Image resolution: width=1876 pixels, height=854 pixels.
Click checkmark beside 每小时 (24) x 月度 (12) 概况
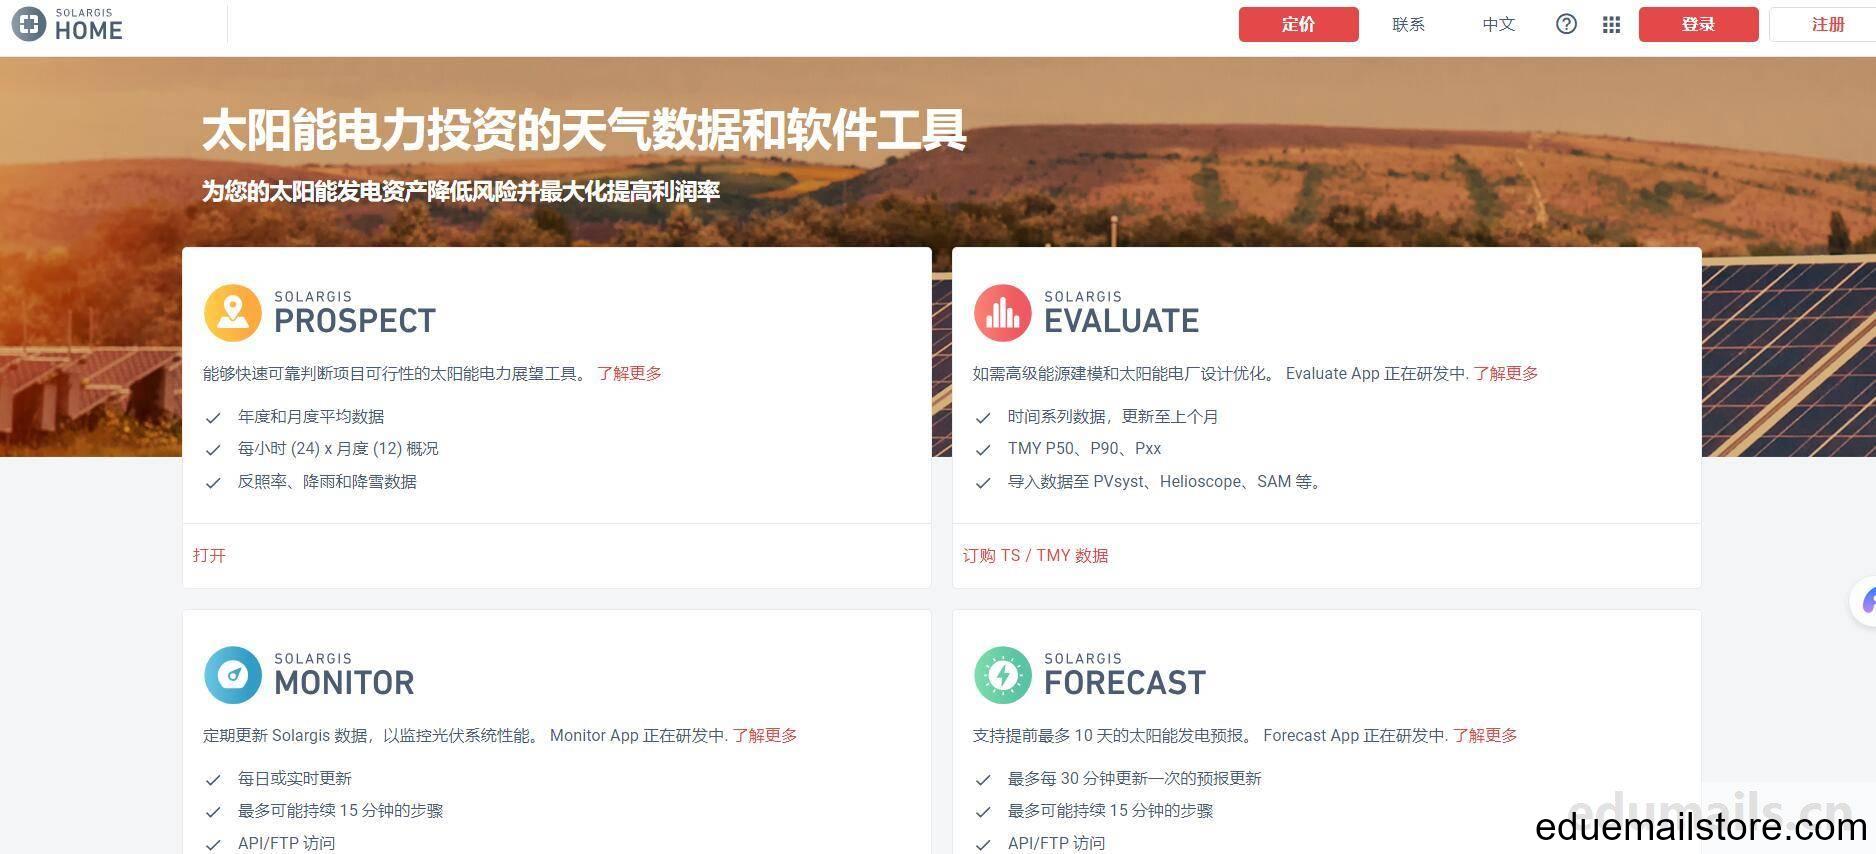(x=212, y=450)
